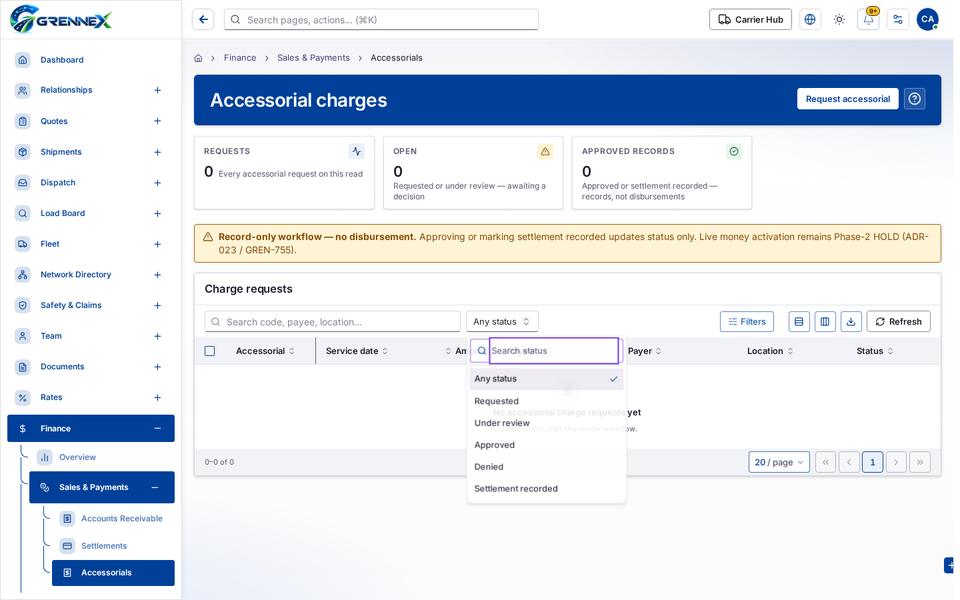Go to the first page arrow
This screenshot has width=960, height=600.
point(825,462)
